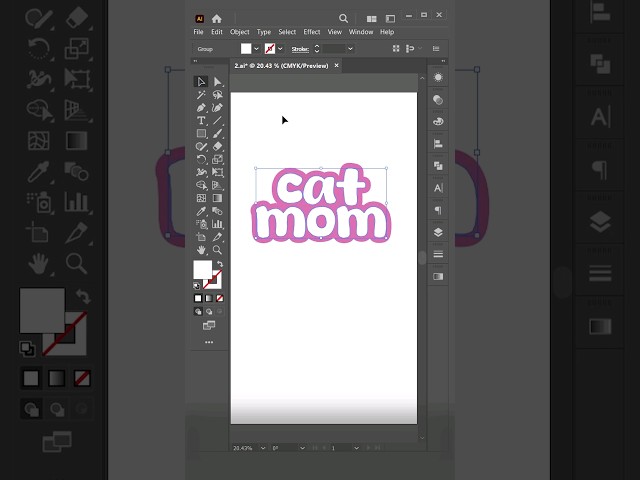Open the Effect menu
The width and height of the screenshot is (640, 480).
click(x=312, y=32)
